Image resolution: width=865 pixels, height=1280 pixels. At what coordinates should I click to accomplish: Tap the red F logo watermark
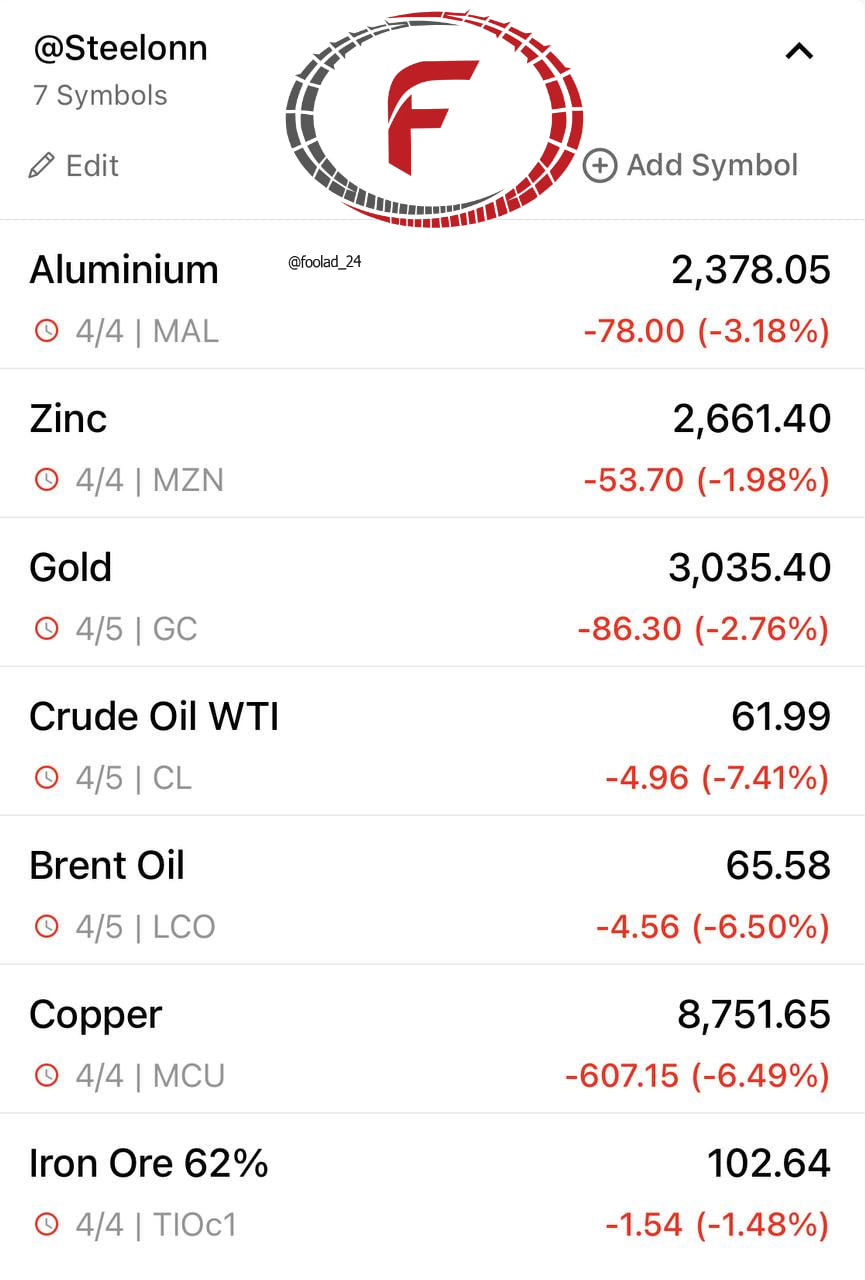433,117
